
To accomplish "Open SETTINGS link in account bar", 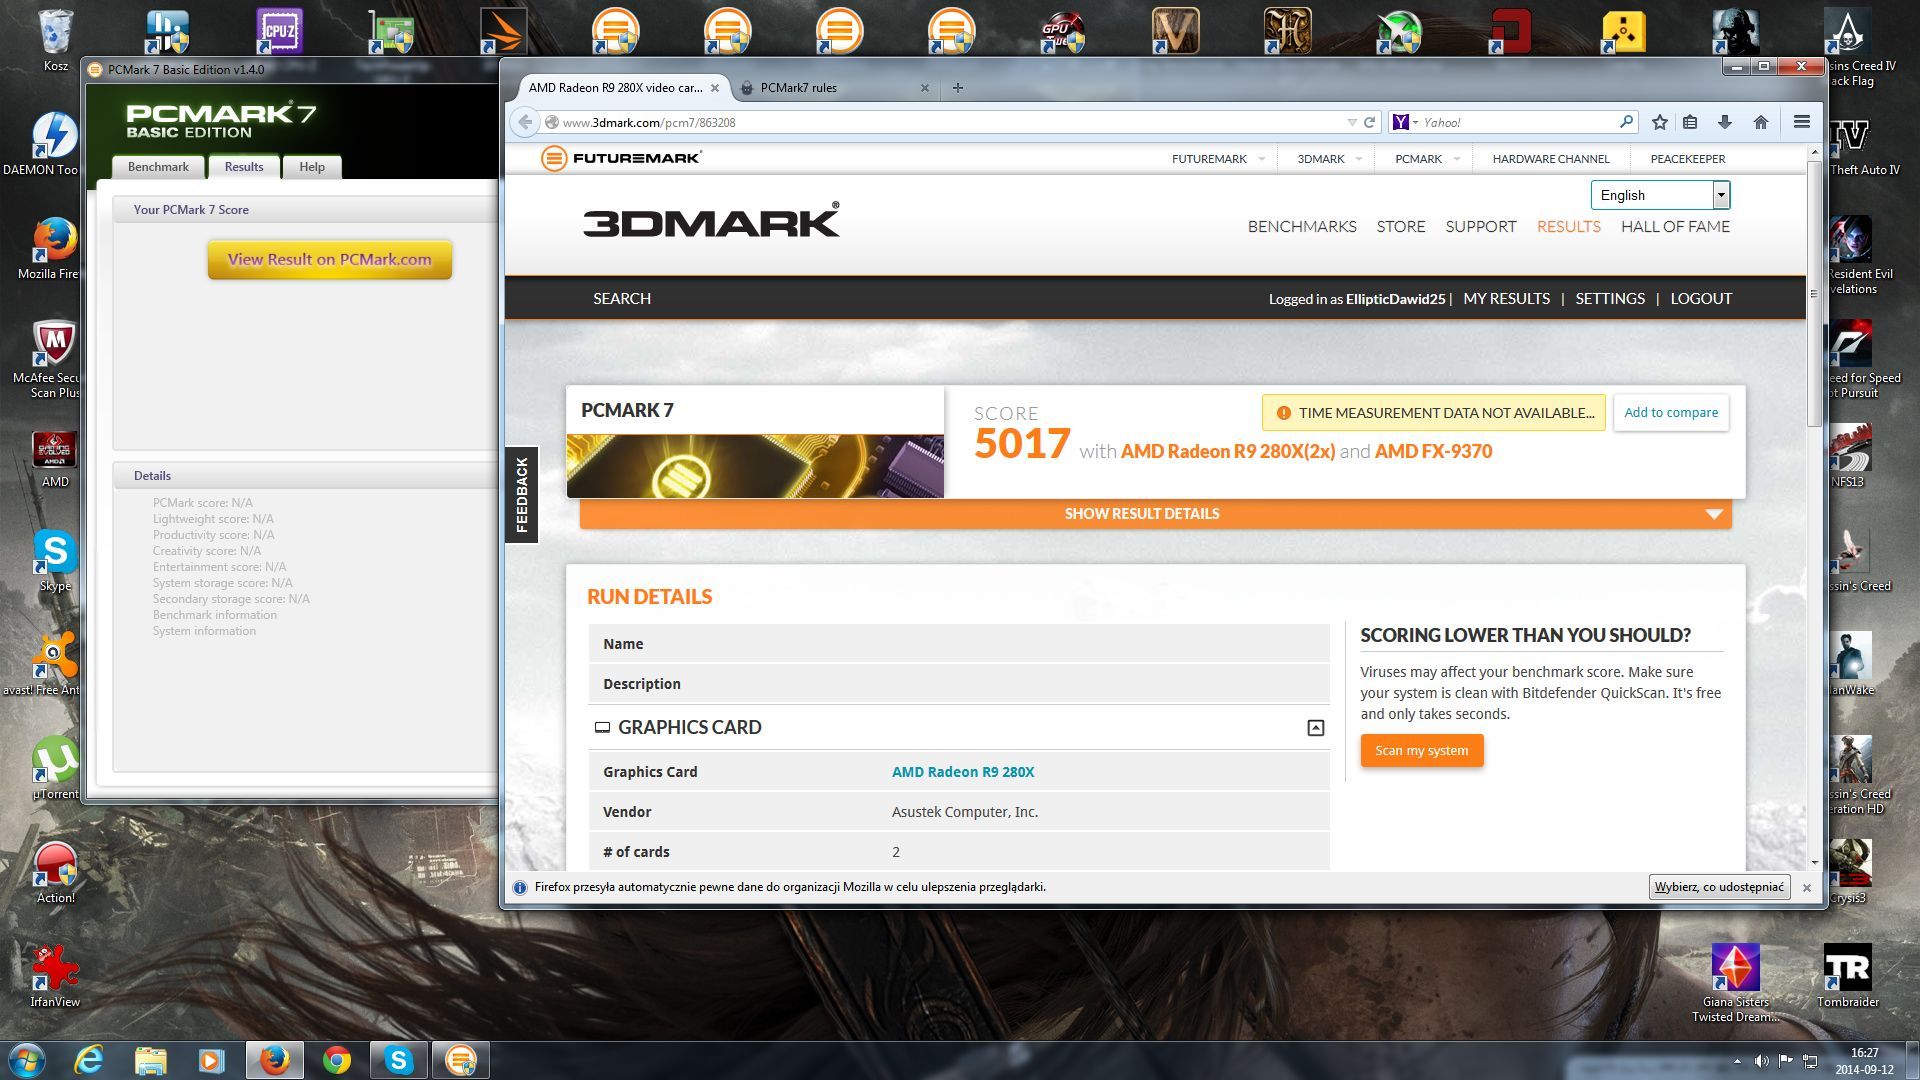I will [1610, 299].
